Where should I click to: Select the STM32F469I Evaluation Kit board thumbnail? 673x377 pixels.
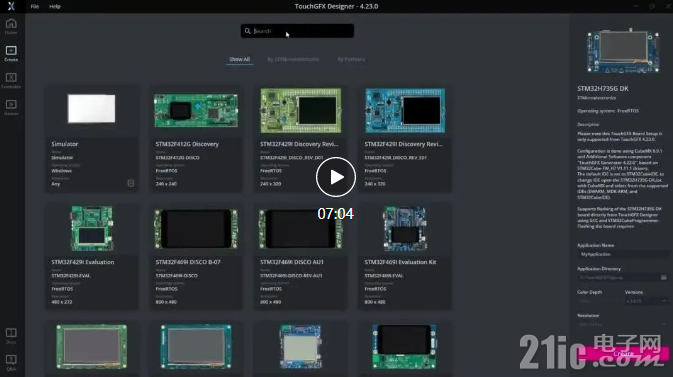pyautogui.click(x=405, y=228)
